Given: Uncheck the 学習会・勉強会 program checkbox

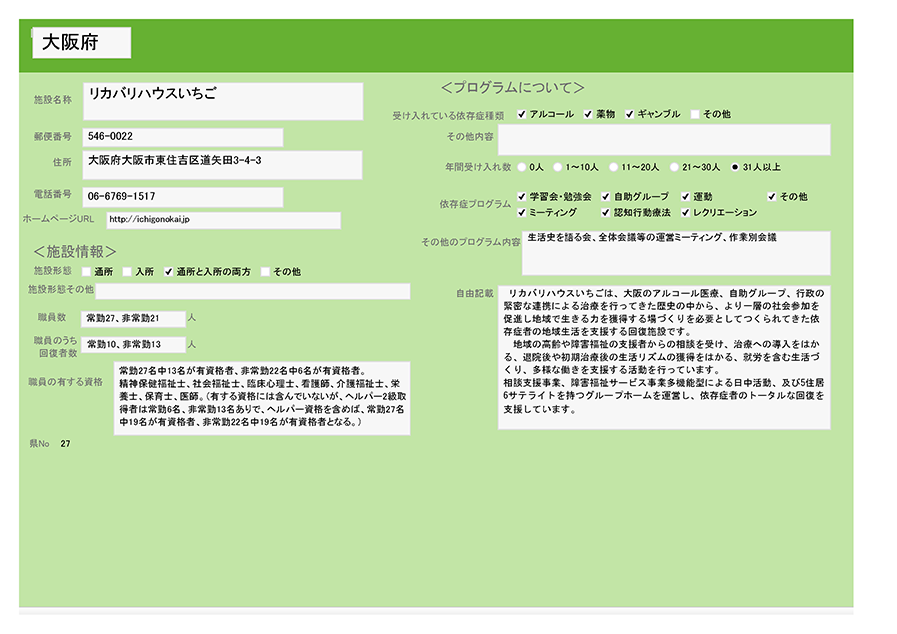Looking at the screenshot, I should point(522,197).
